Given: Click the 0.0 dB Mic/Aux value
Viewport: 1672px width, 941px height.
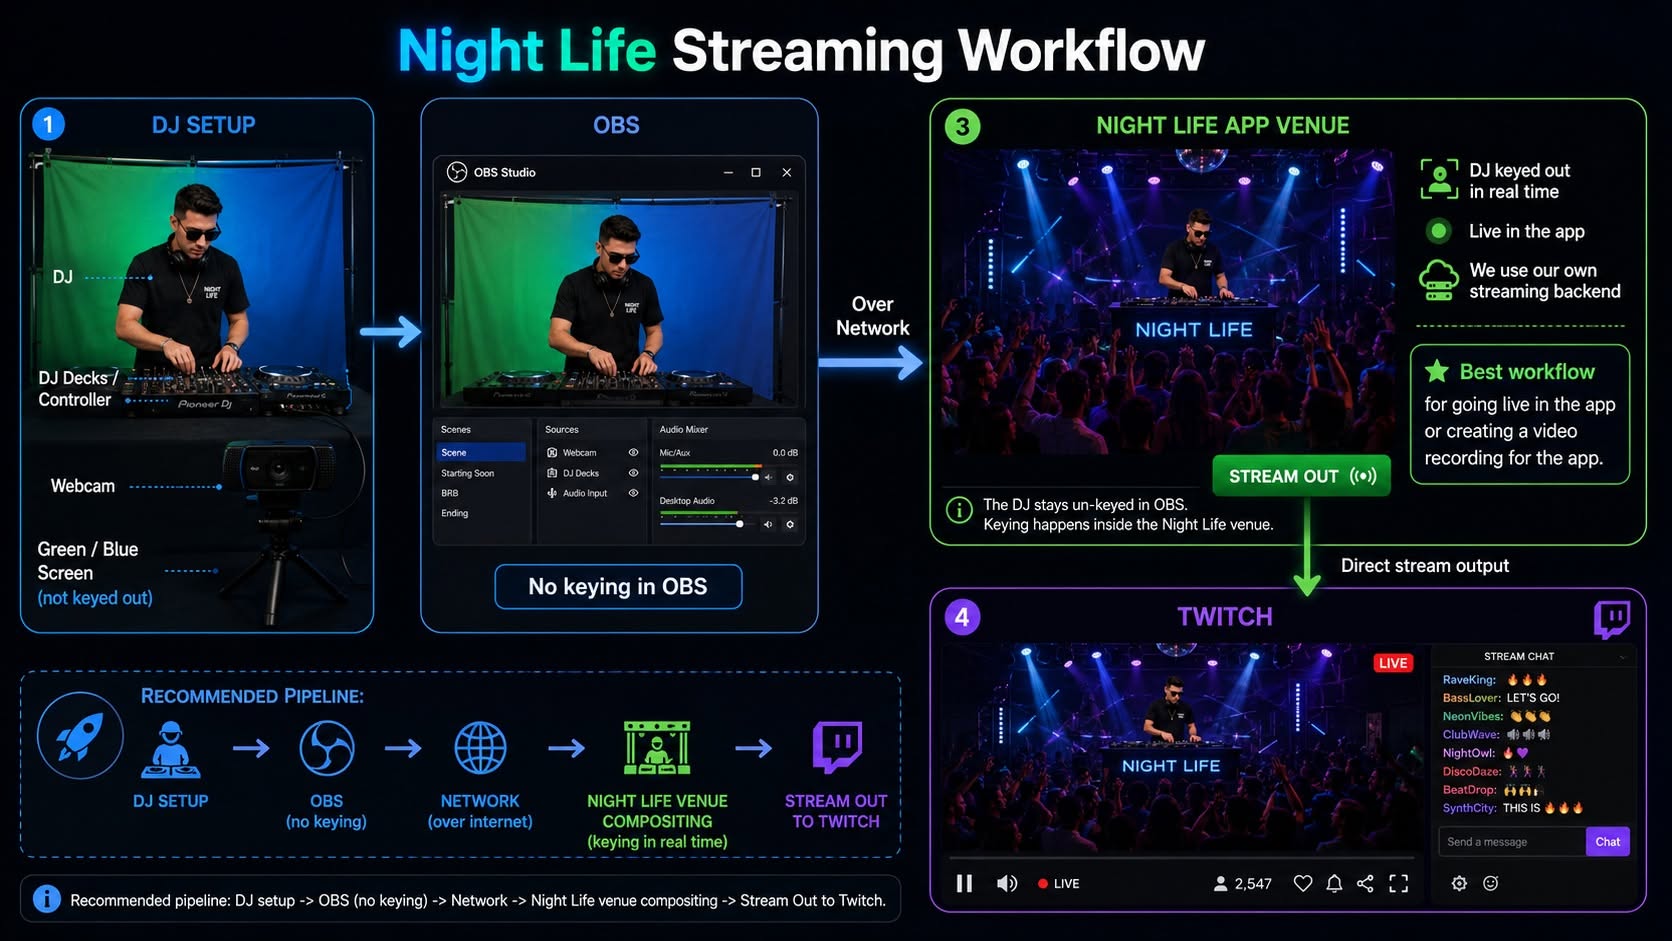Looking at the screenshot, I should click(785, 453).
